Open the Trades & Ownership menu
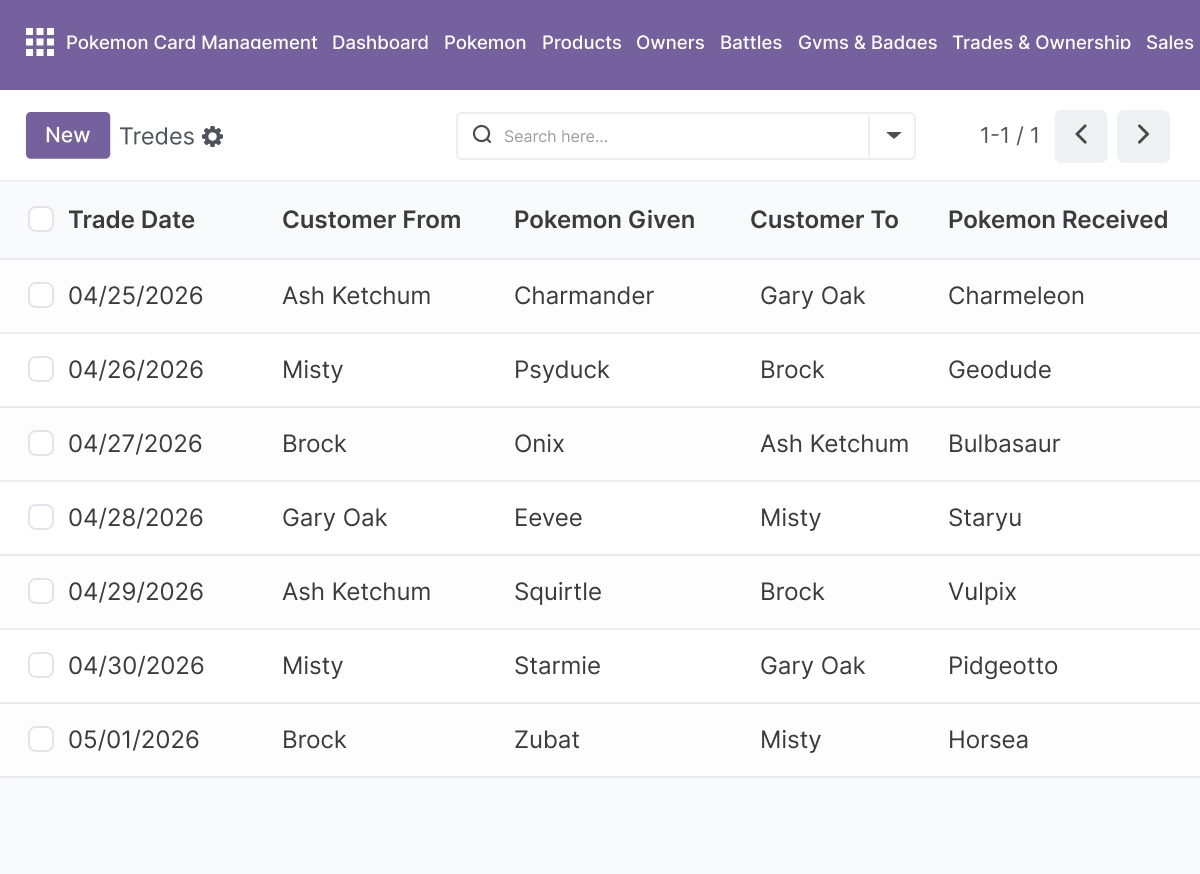This screenshot has height=874, width=1200. coord(1042,42)
